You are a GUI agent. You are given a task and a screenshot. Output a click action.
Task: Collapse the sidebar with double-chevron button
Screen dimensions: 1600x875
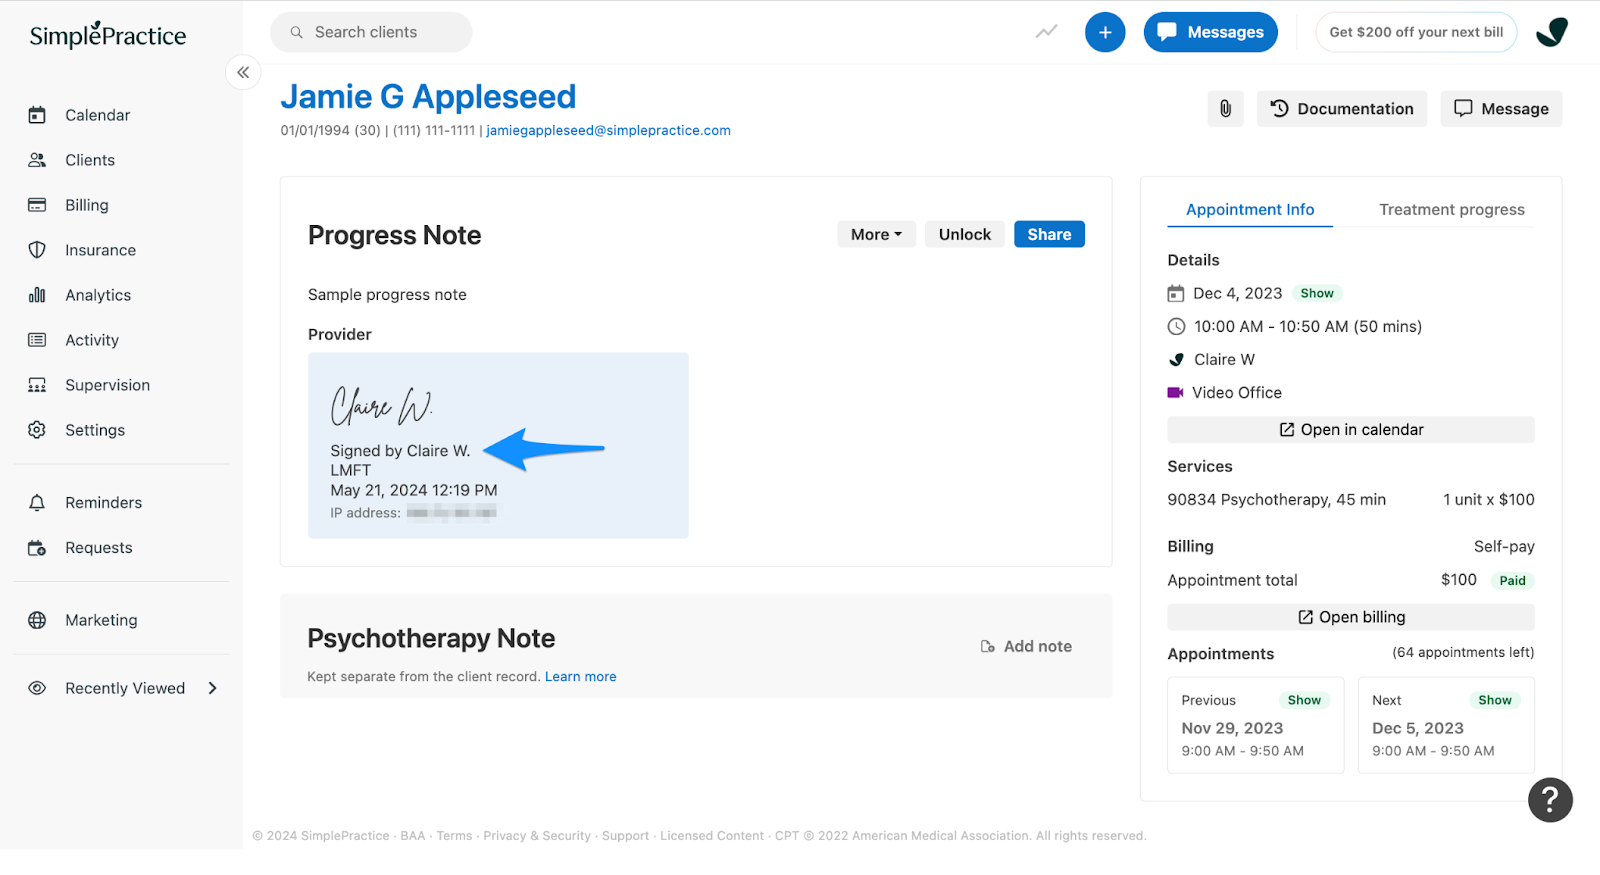click(243, 72)
